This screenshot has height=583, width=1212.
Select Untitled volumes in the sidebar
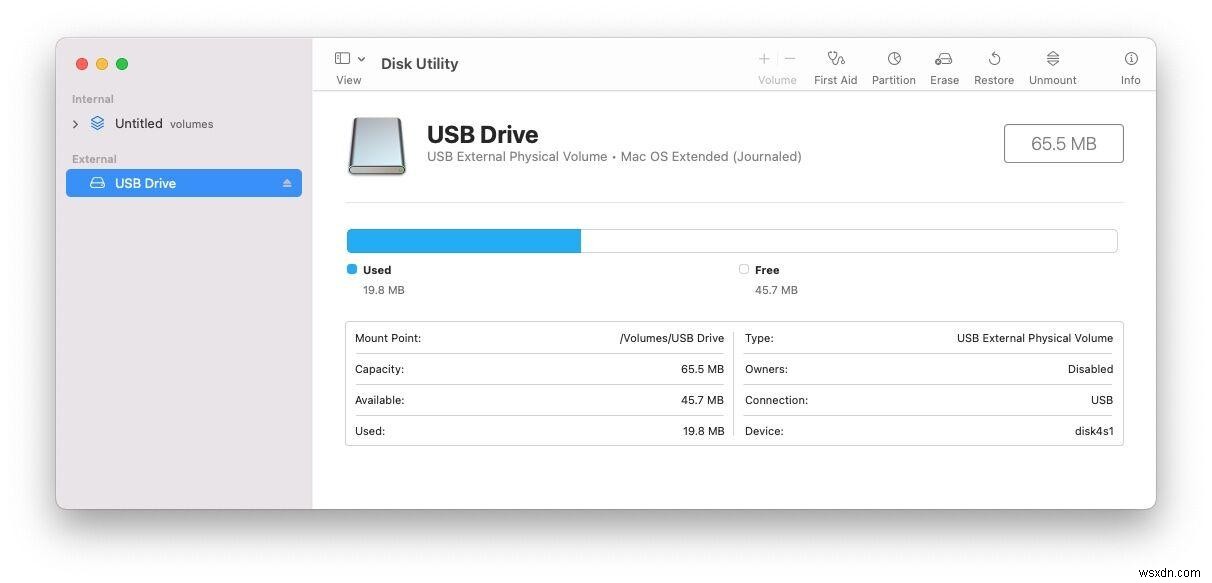(184, 124)
